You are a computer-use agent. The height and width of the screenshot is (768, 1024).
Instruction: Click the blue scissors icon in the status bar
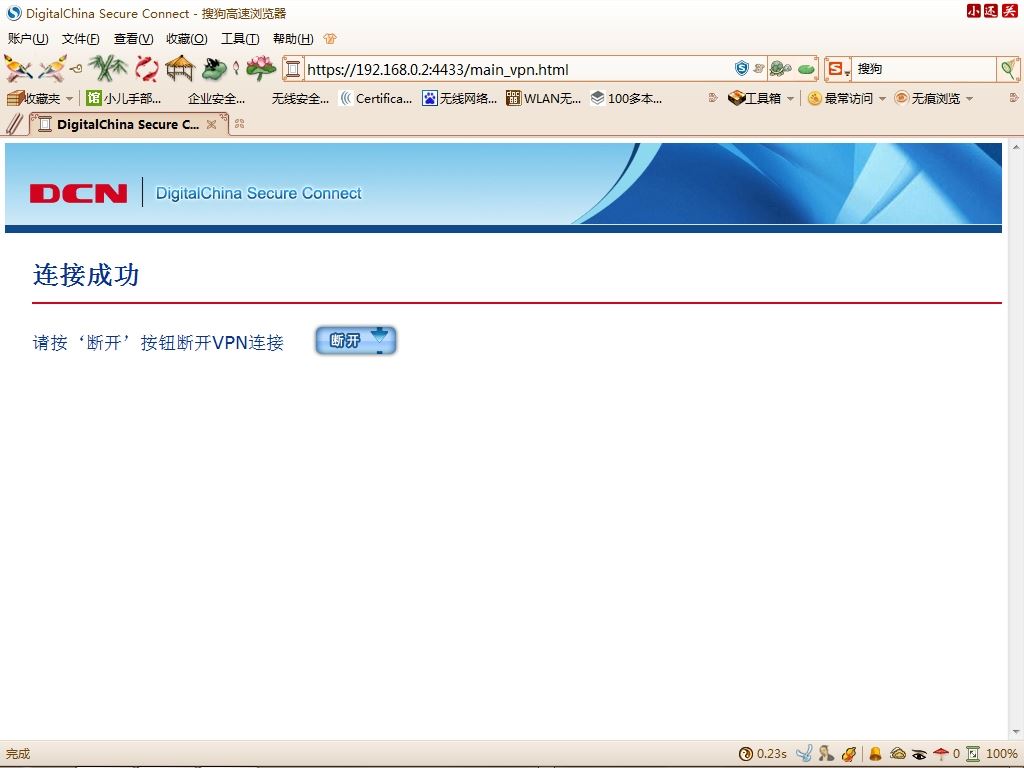804,754
